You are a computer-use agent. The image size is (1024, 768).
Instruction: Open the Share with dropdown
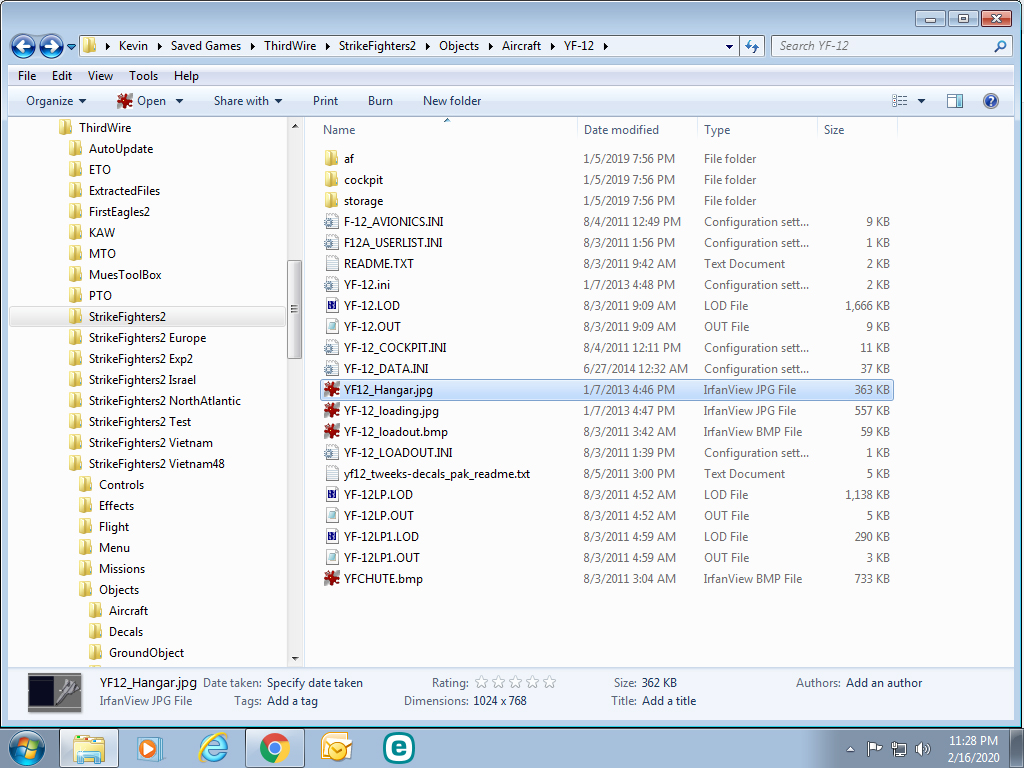[x=248, y=101]
